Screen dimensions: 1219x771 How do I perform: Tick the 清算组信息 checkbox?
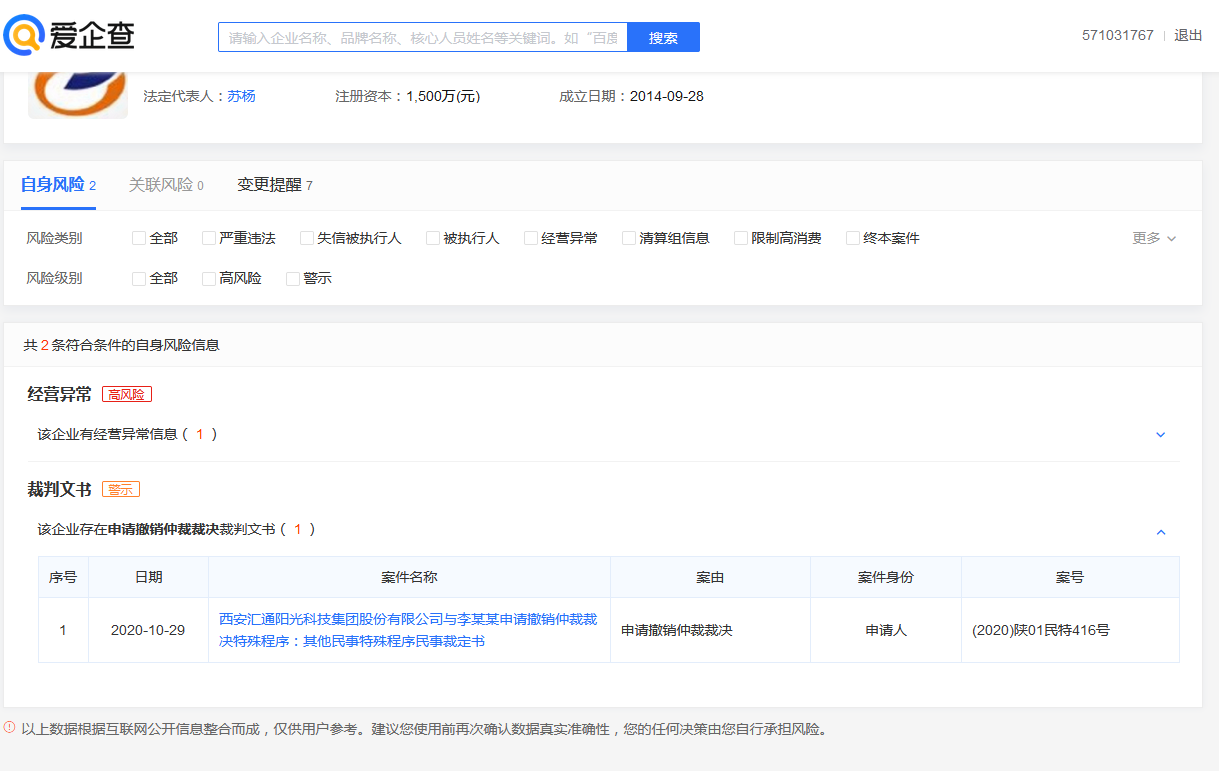tap(629, 238)
